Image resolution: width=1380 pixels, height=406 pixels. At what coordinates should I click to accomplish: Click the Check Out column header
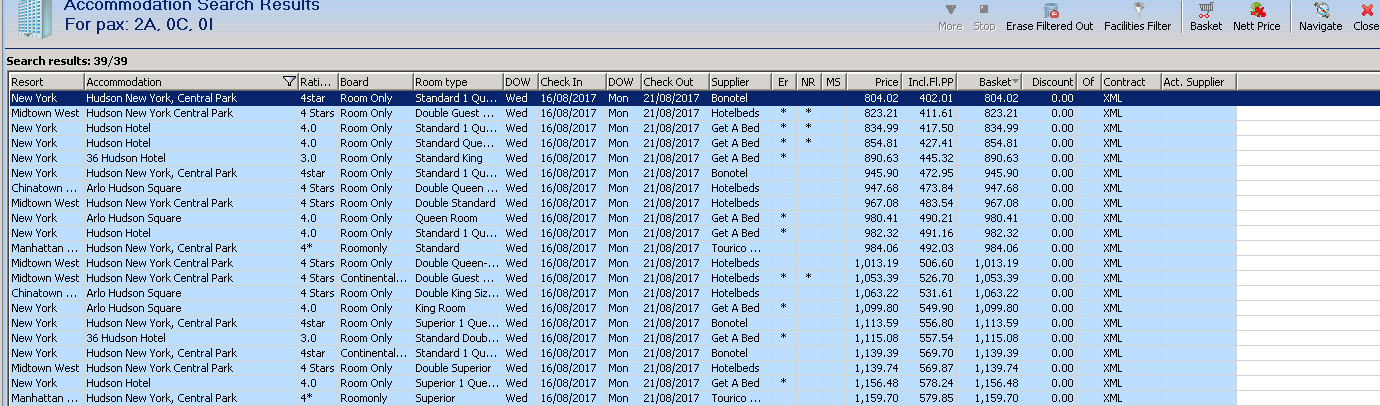pos(675,82)
